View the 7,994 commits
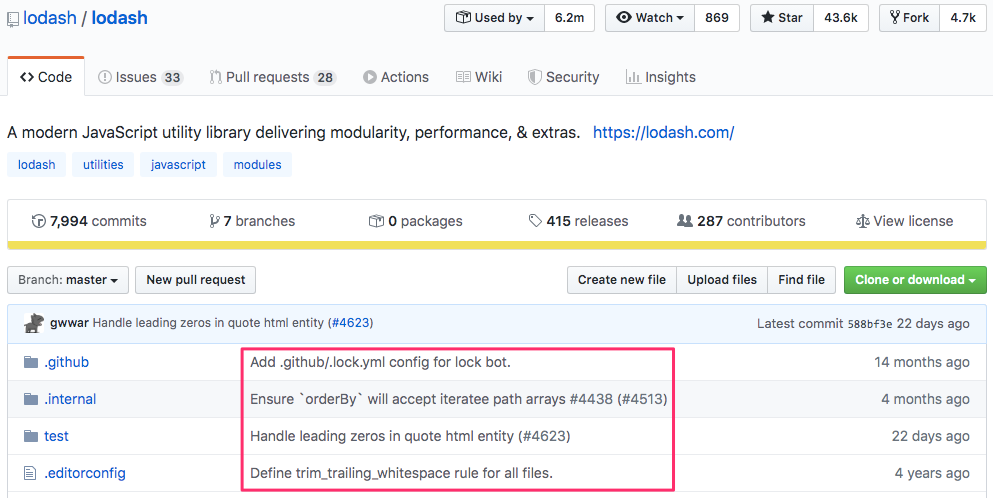The height and width of the screenshot is (498, 993). 89,221
